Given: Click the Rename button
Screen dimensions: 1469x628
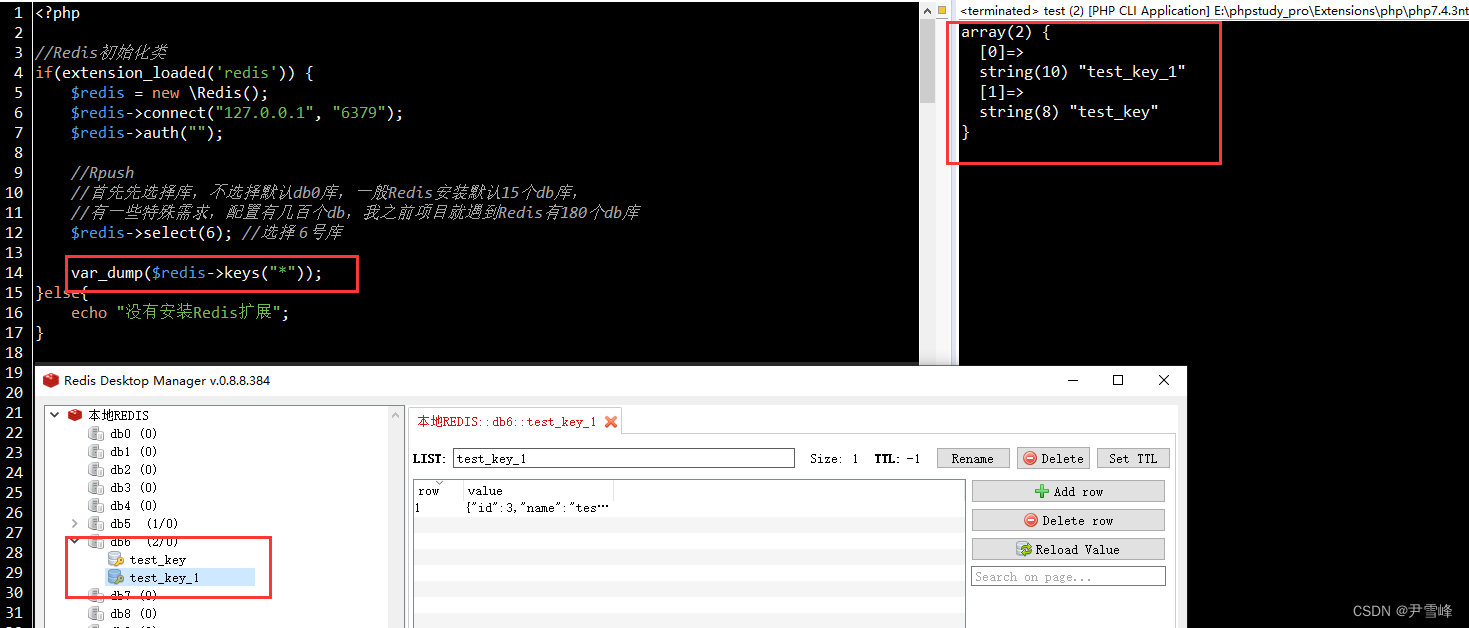Looking at the screenshot, I should click(972, 457).
